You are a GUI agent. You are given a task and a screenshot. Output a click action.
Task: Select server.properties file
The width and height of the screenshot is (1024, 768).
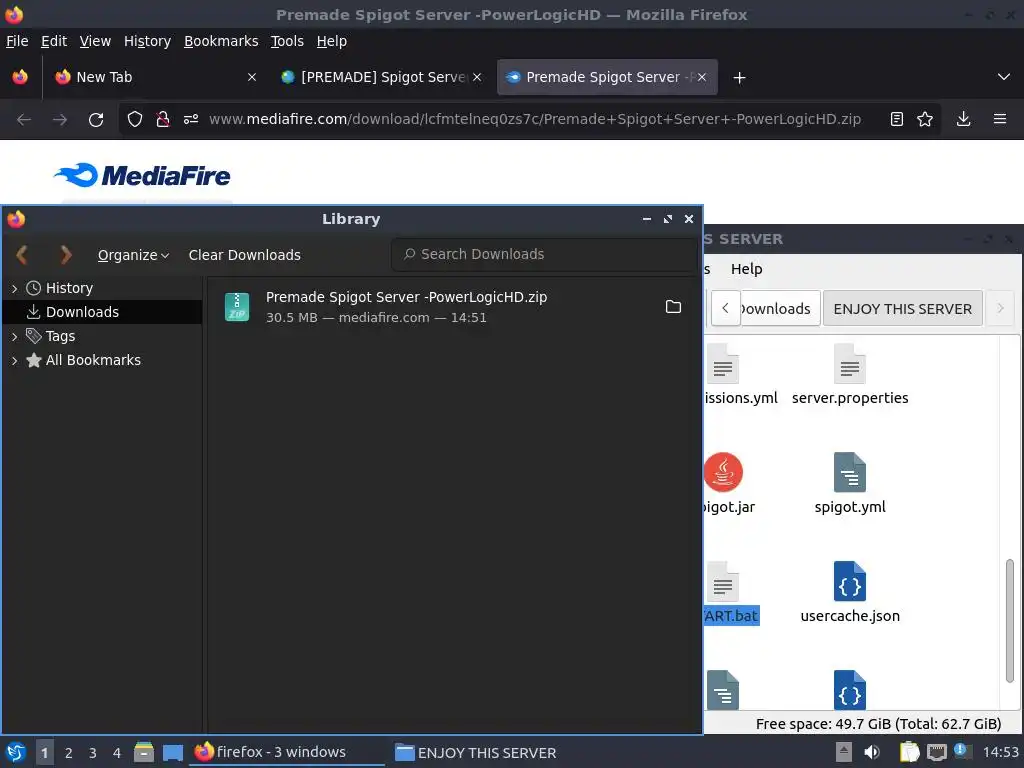[x=850, y=374]
